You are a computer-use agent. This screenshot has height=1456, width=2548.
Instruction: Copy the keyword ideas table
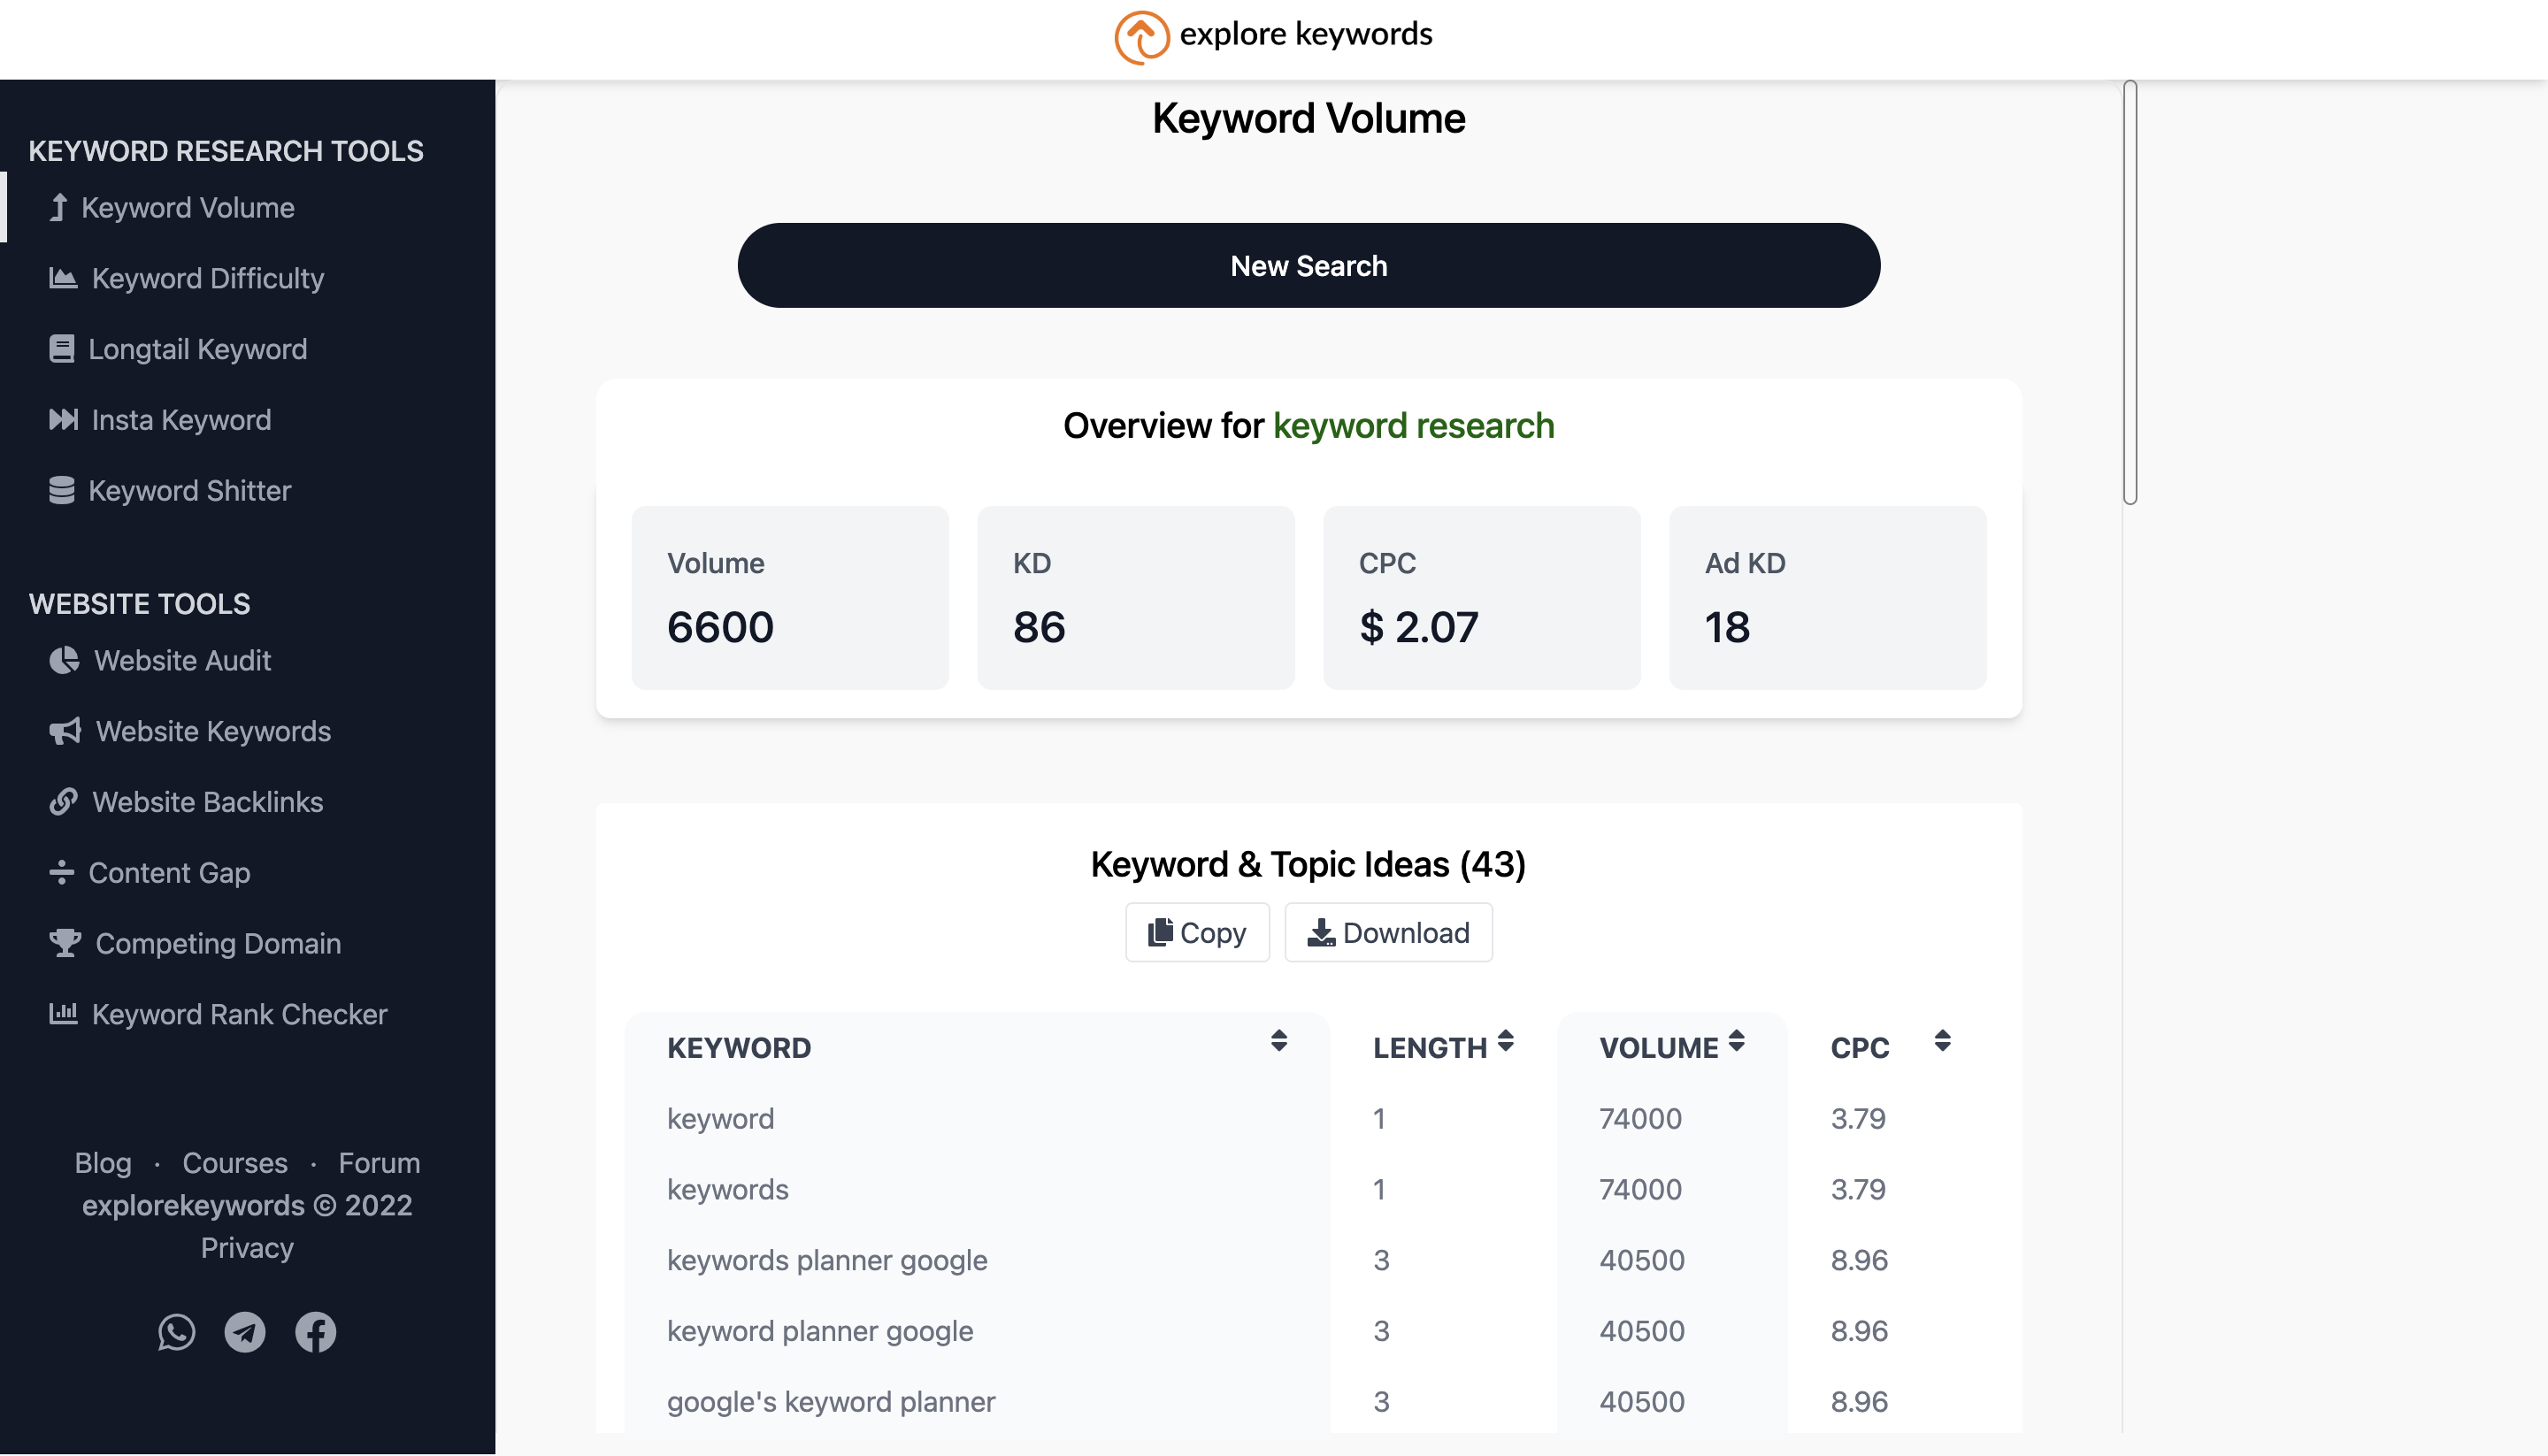point(1197,933)
